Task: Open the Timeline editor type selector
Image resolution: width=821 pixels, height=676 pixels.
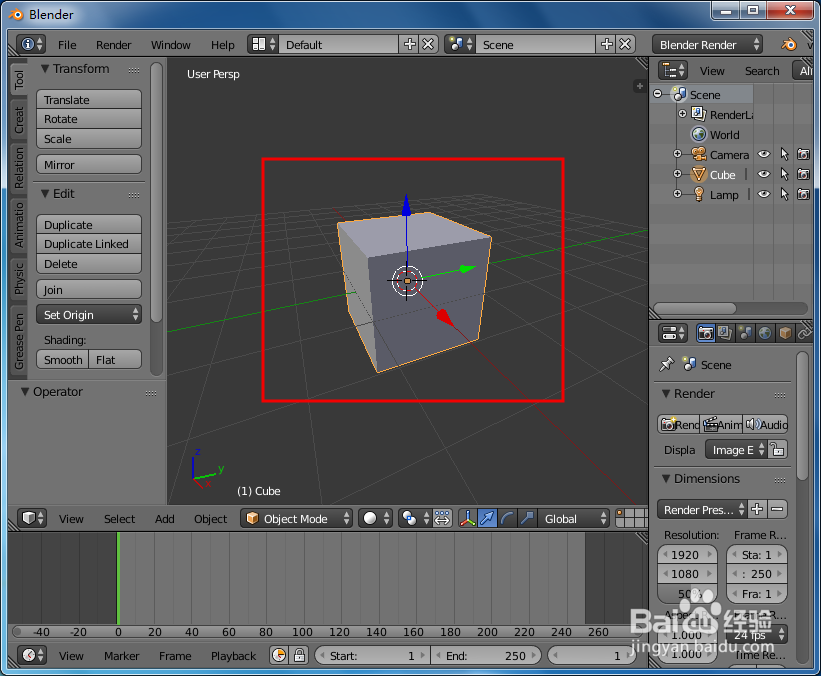Action: click(32, 655)
